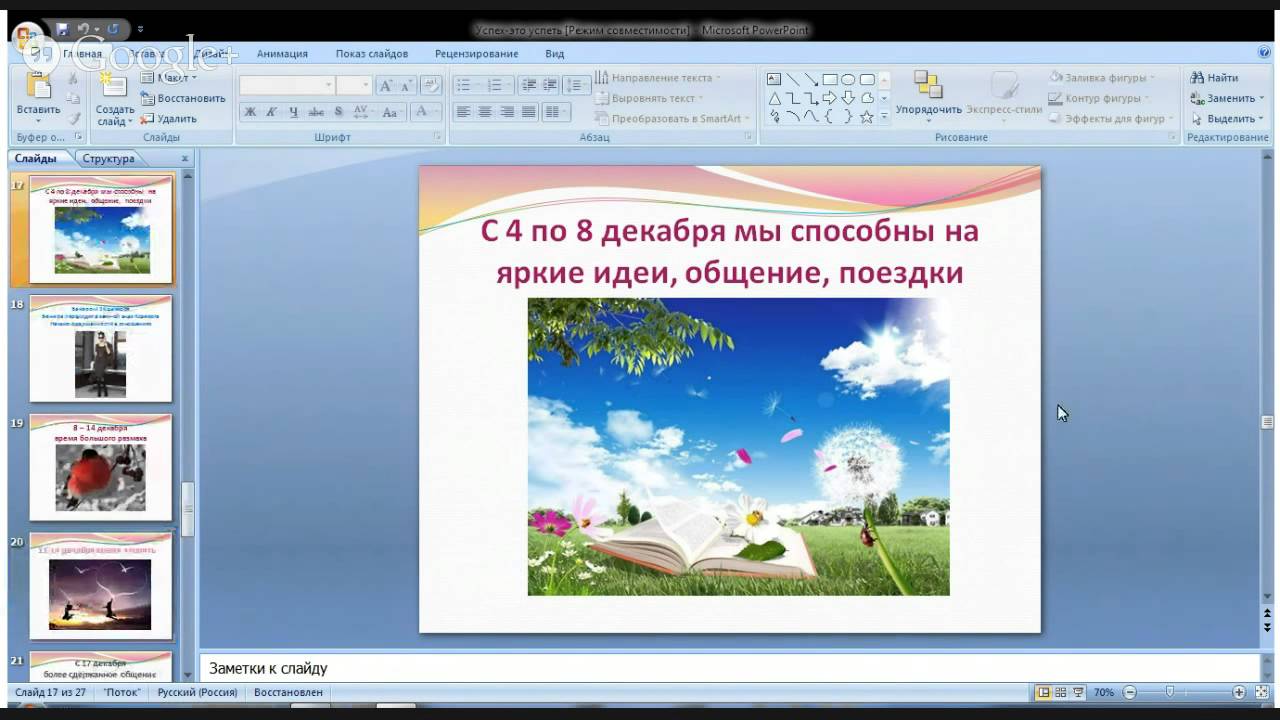Click the Заметки к слайду notes field
Image resolution: width=1280 pixels, height=720 pixels.
[x=730, y=668]
